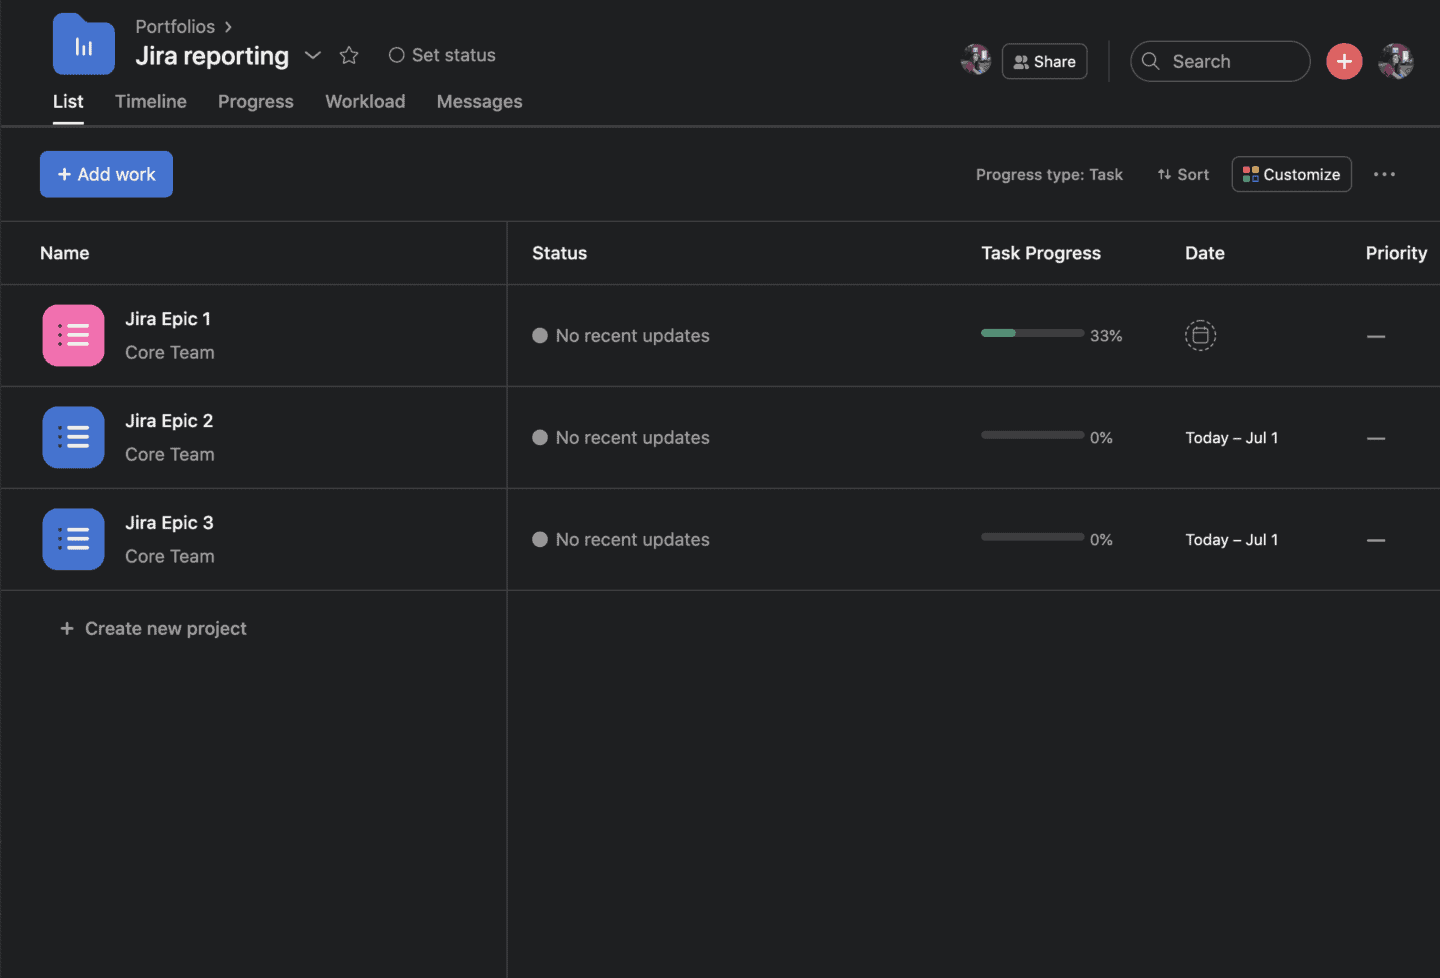Change the Progress type: Task setting
This screenshot has height=978, width=1440.
pyautogui.click(x=1049, y=174)
